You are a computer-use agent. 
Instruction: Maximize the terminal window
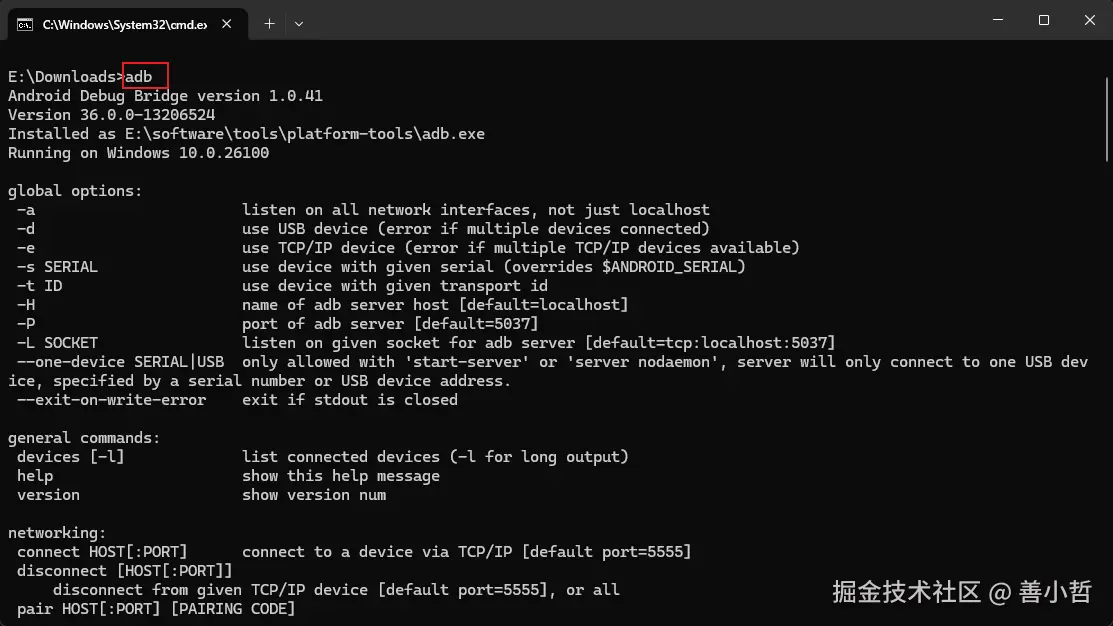point(1043,20)
